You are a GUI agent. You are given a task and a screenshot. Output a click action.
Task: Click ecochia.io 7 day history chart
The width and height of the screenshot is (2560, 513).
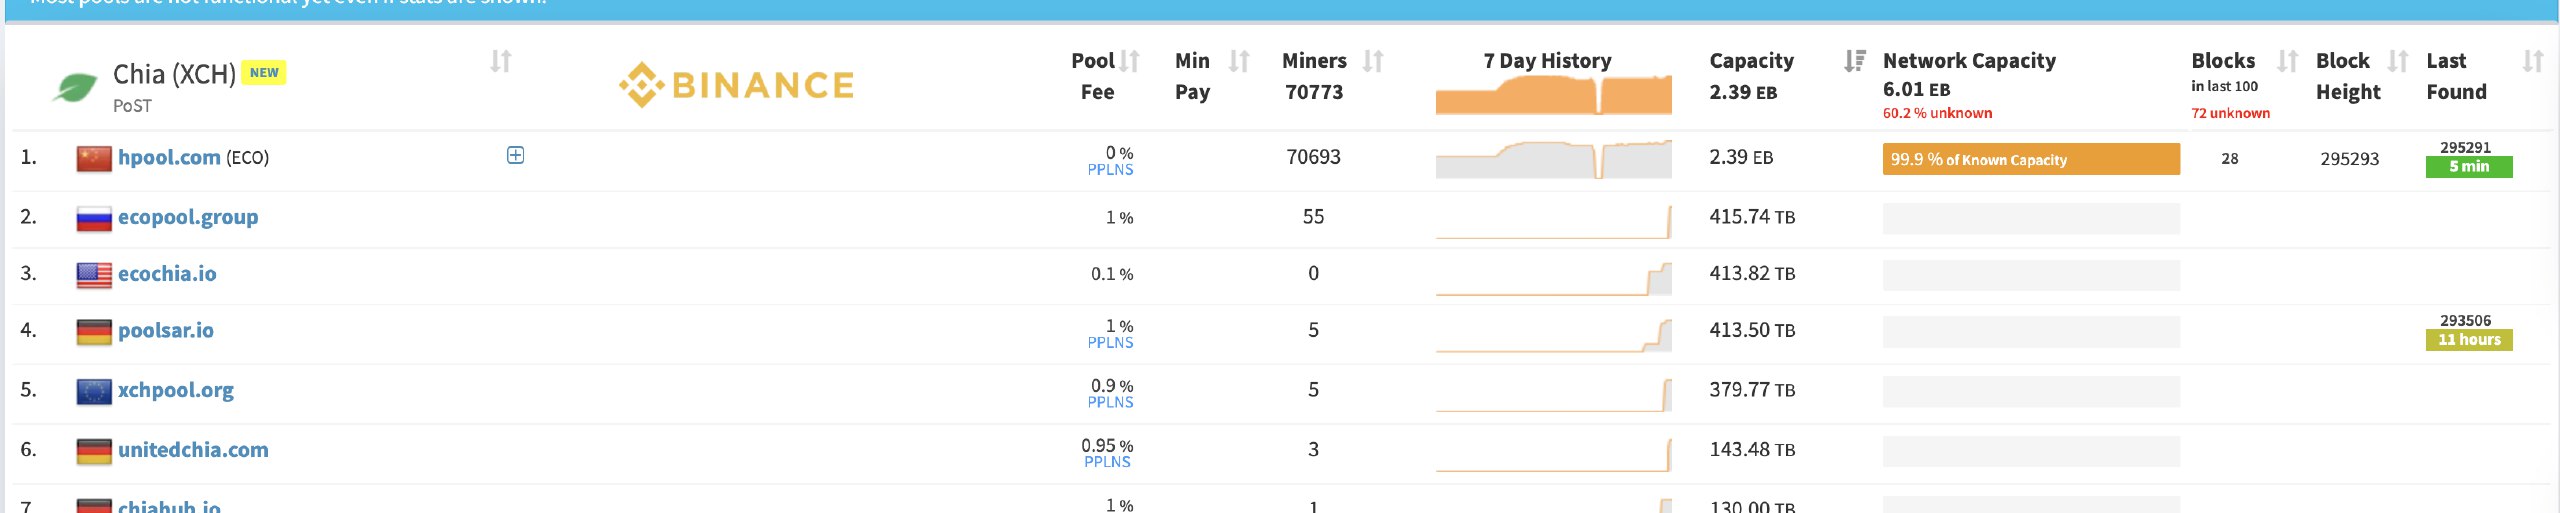1553,278
